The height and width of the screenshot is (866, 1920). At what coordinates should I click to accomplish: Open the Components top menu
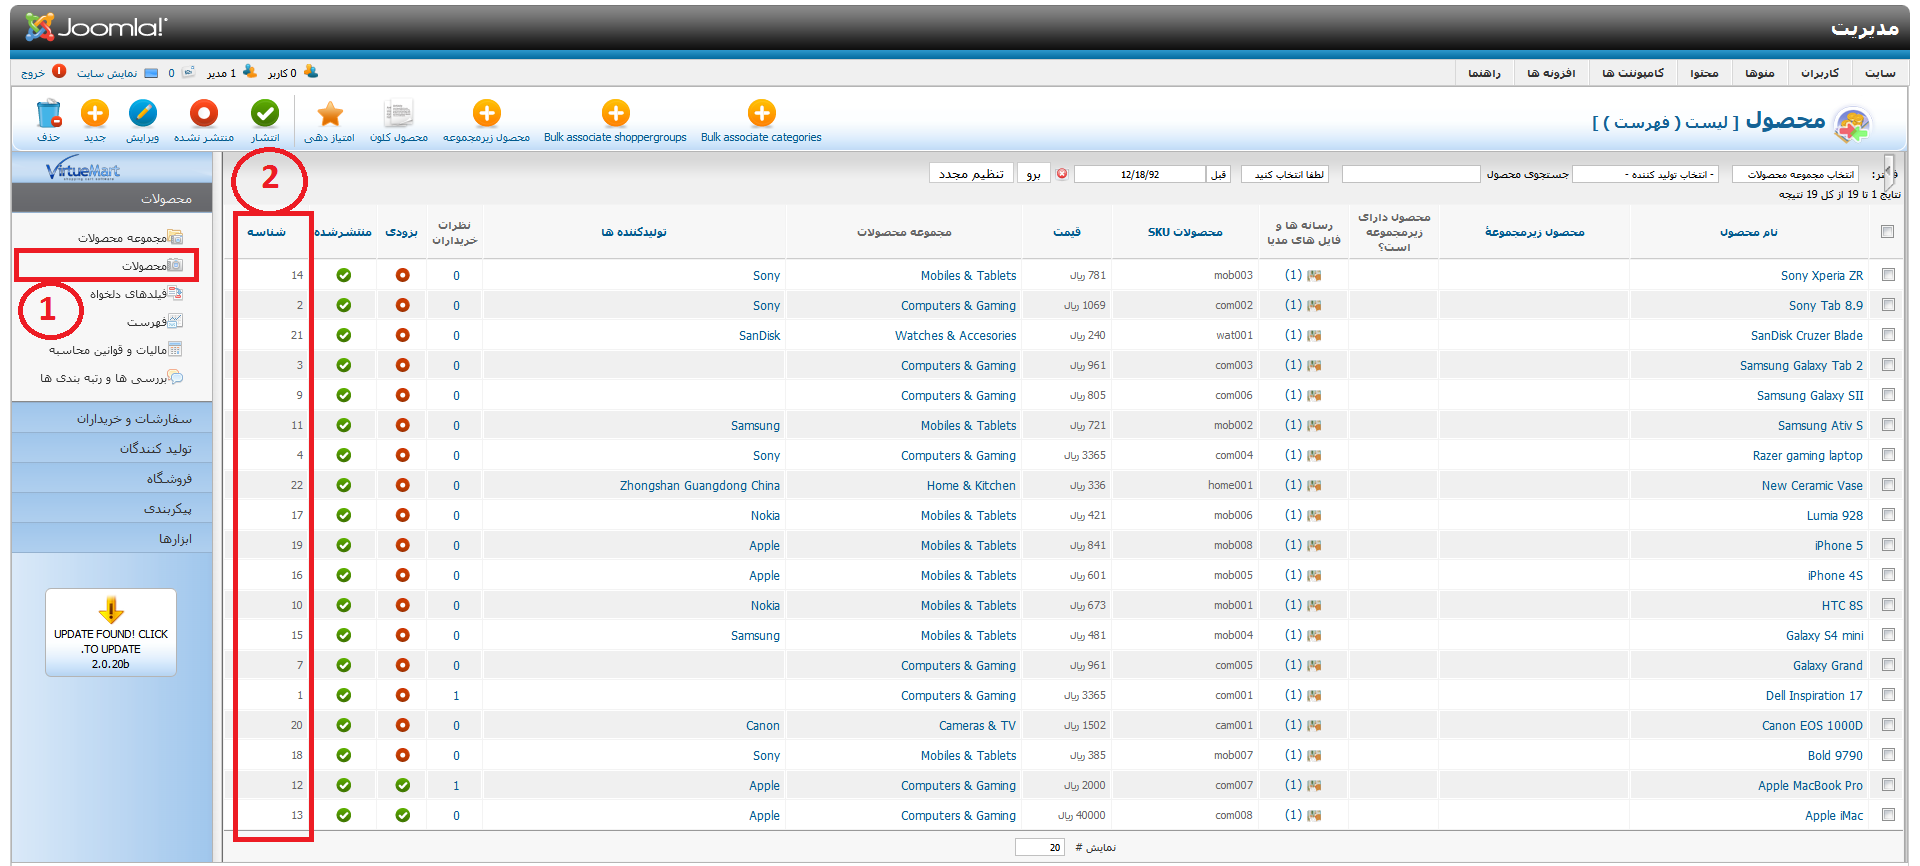[1633, 73]
